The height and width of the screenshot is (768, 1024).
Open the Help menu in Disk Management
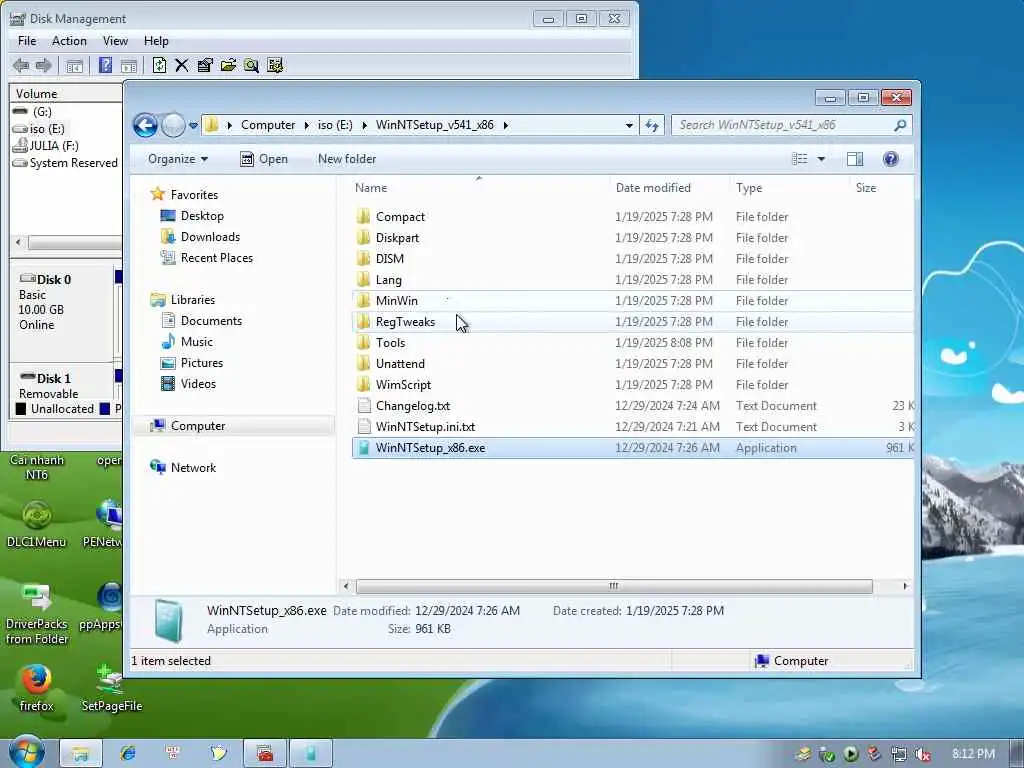coord(156,41)
